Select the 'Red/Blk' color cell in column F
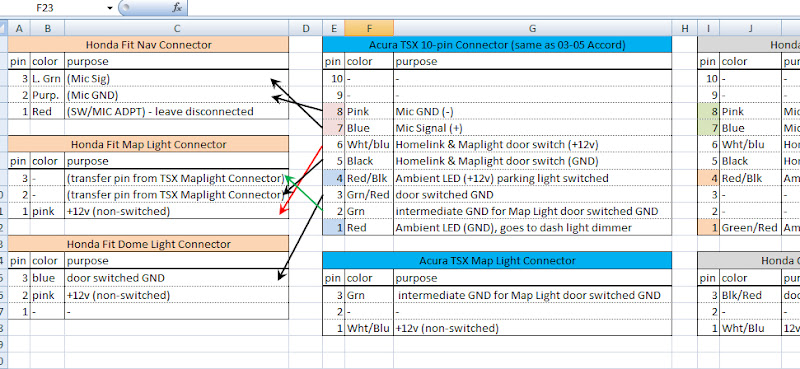 coord(369,178)
